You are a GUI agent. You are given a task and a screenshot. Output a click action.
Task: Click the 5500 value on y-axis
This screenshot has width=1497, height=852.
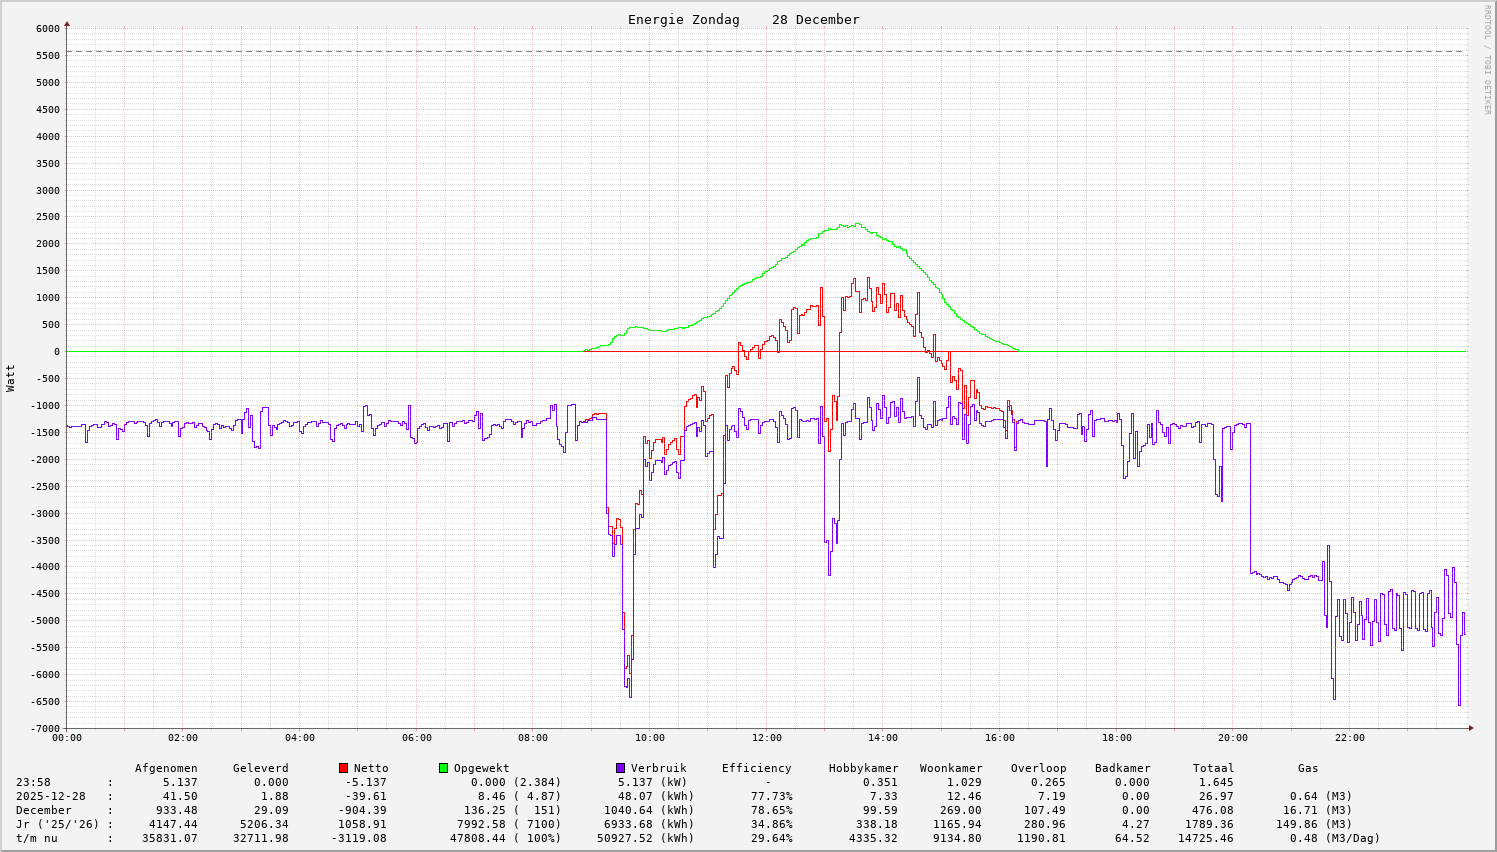47,56
